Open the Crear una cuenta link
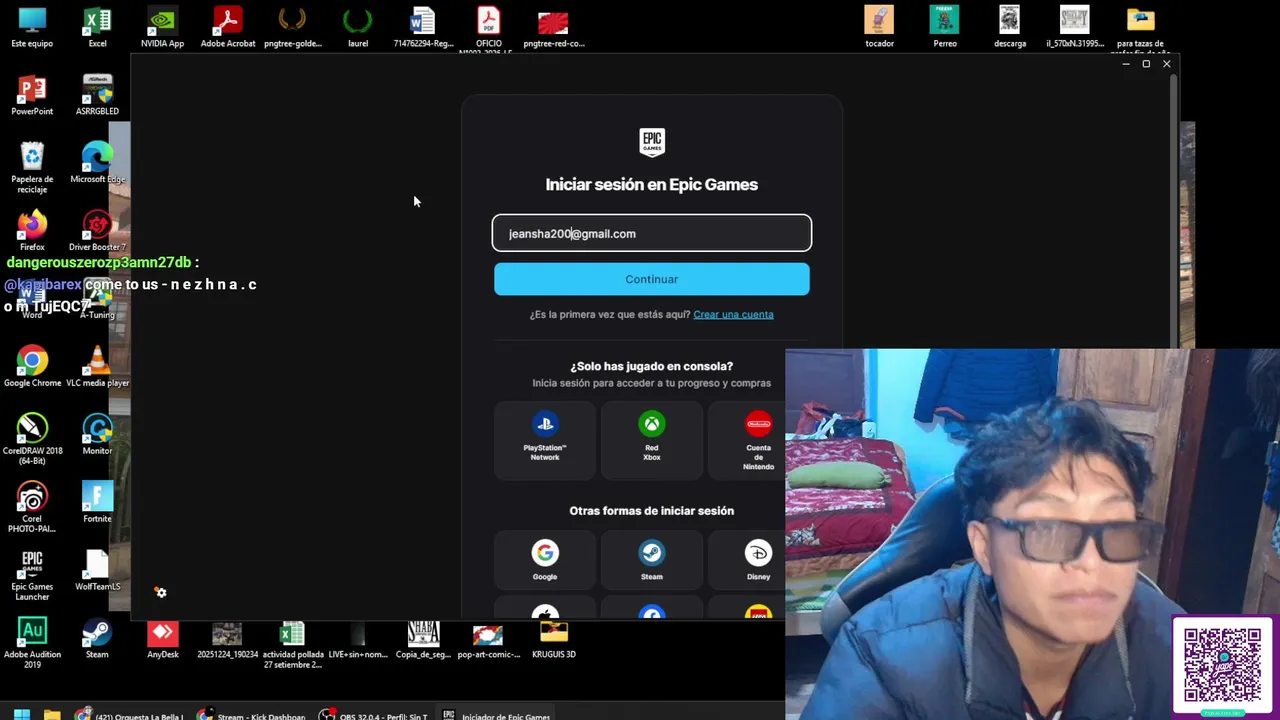Viewport: 1280px width, 720px height. [733, 314]
